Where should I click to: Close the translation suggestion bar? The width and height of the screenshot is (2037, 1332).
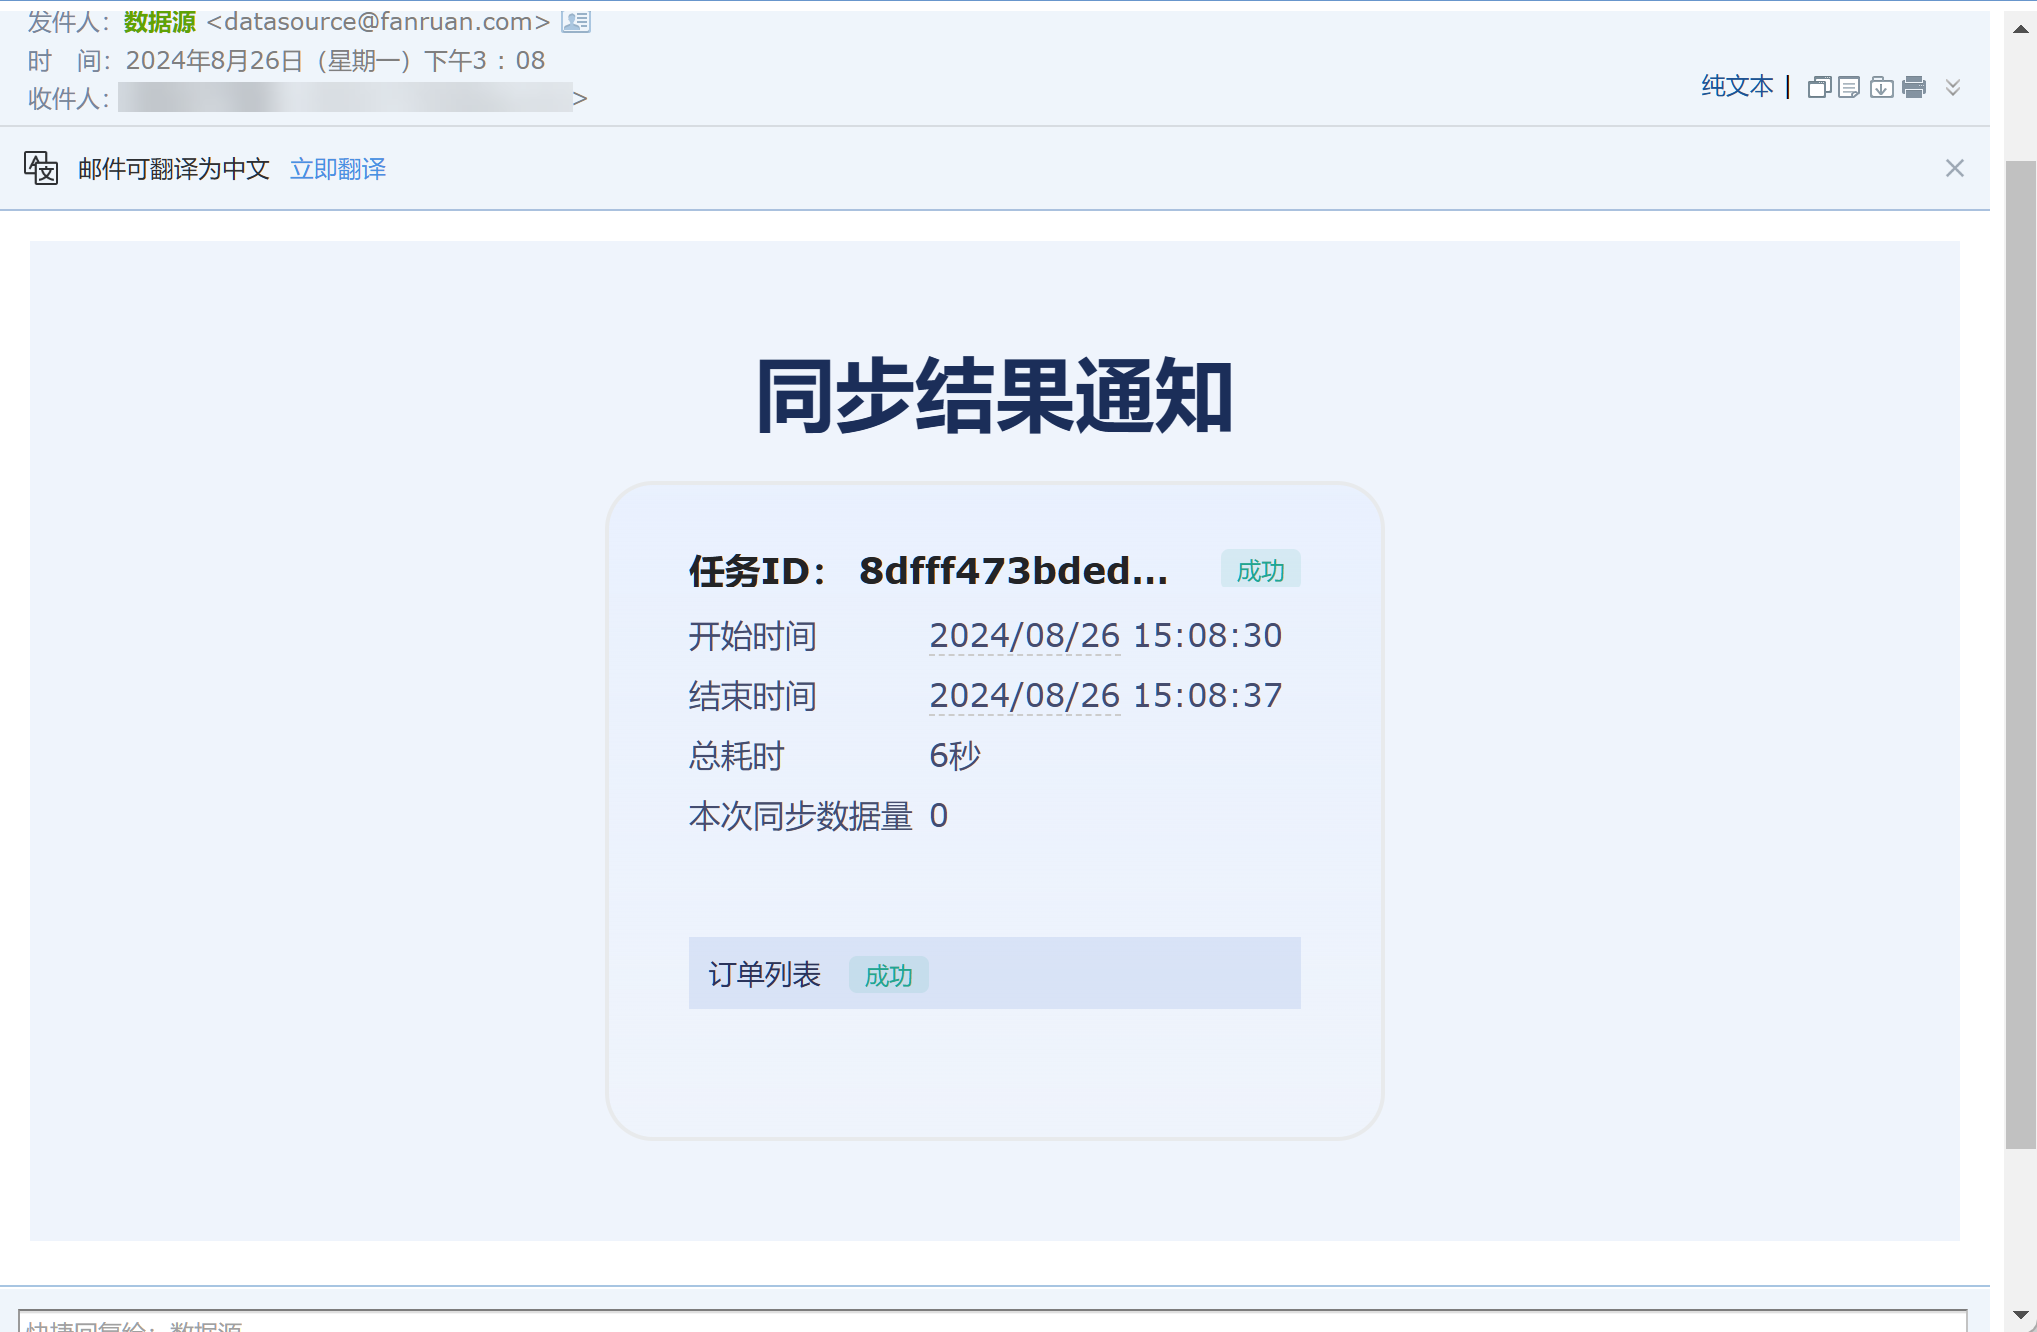pyautogui.click(x=1954, y=168)
